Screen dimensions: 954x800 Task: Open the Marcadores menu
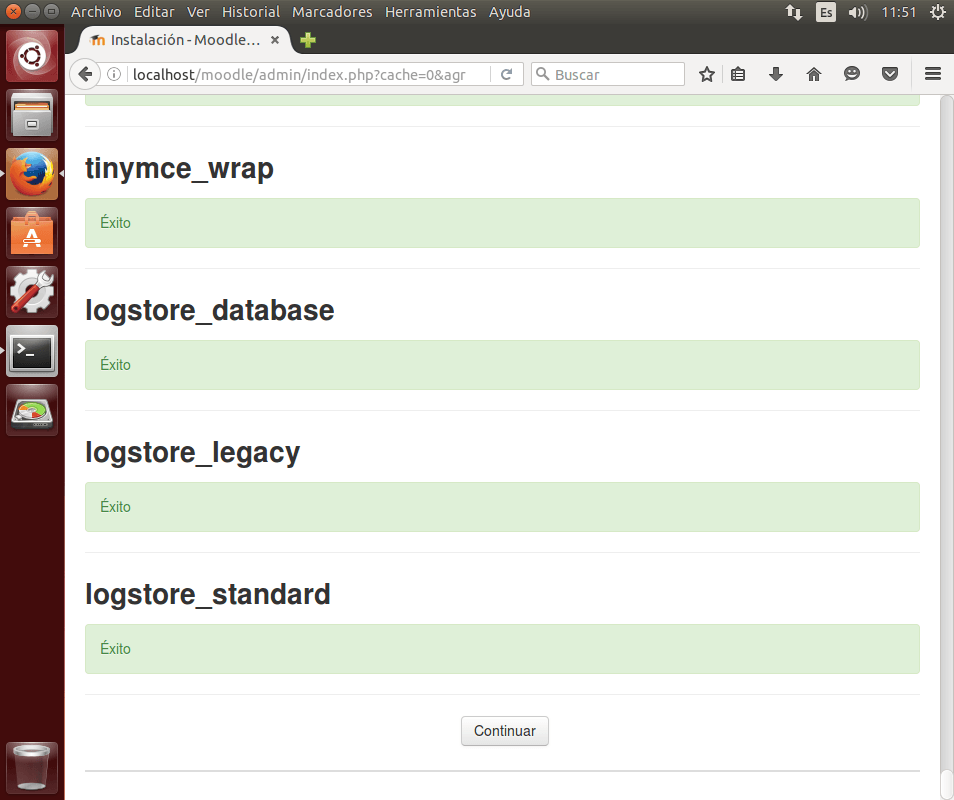pos(332,12)
